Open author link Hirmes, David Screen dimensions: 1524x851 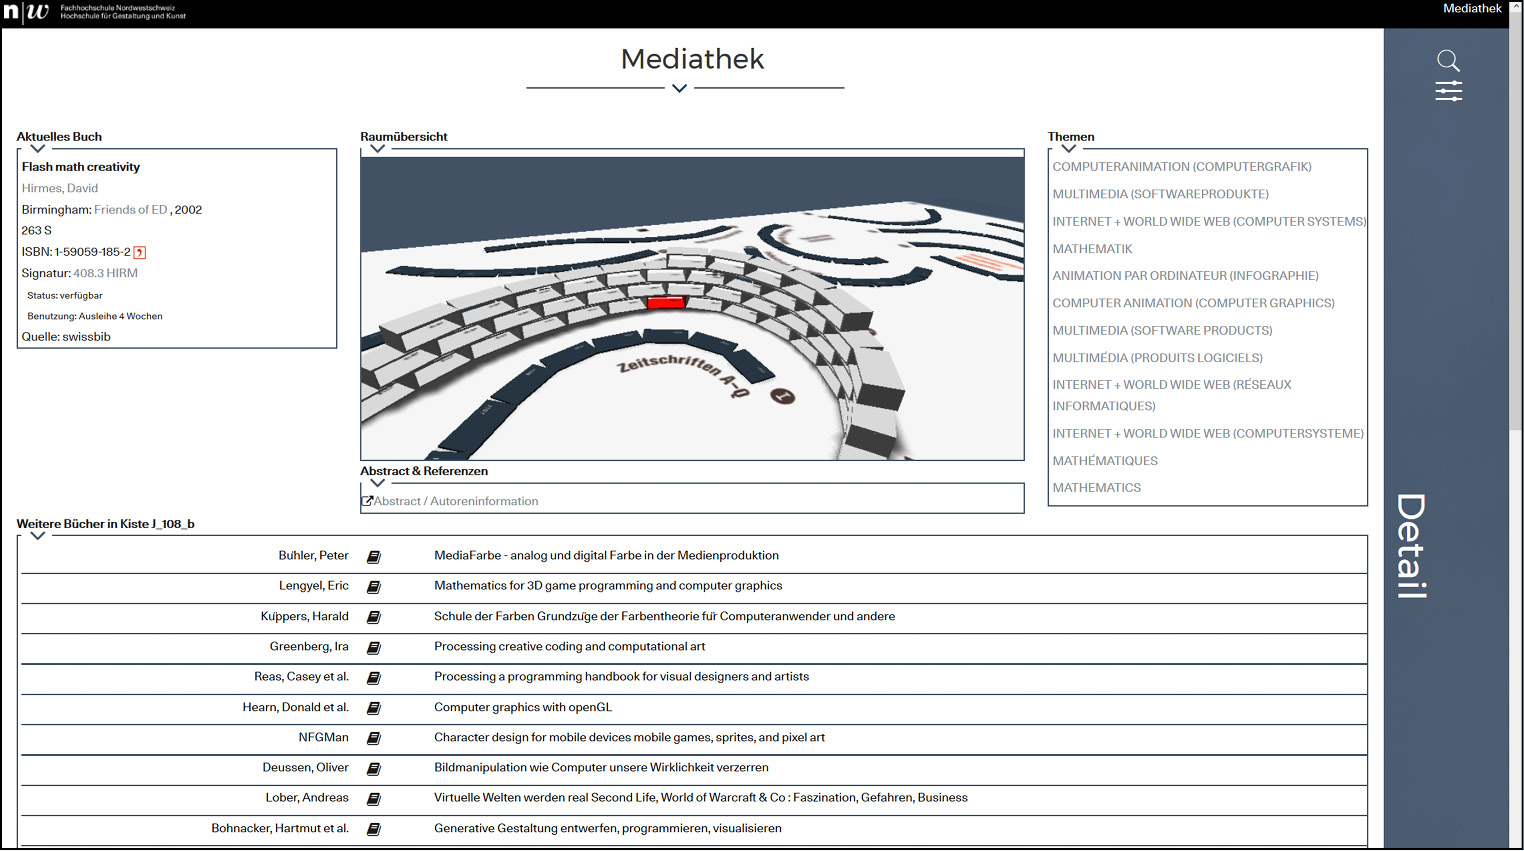click(x=60, y=188)
